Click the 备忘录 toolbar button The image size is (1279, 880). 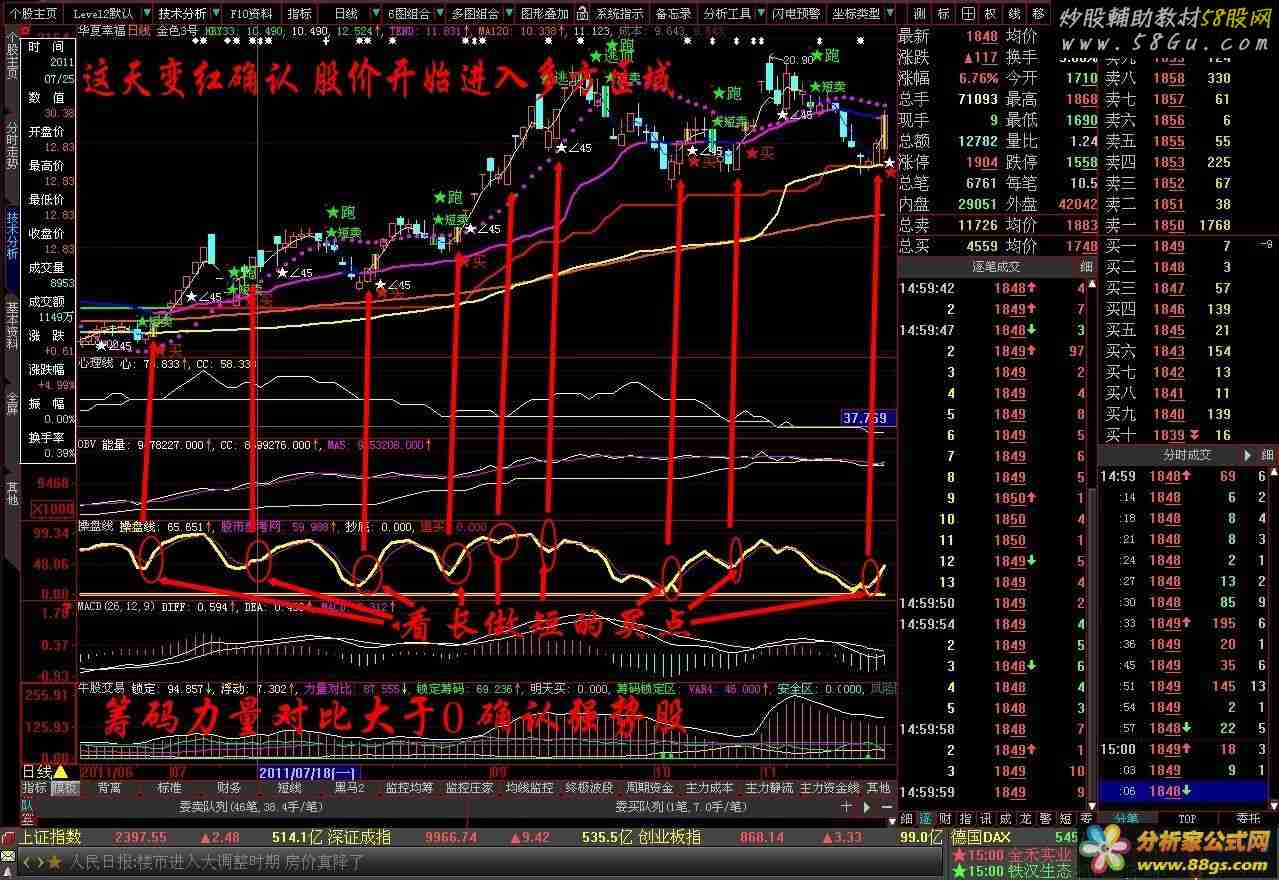tap(672, 14)
